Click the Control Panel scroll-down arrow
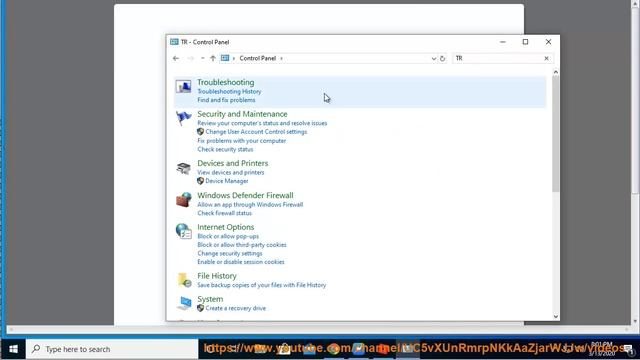640x360 pixels. click(x=556, y=317)
